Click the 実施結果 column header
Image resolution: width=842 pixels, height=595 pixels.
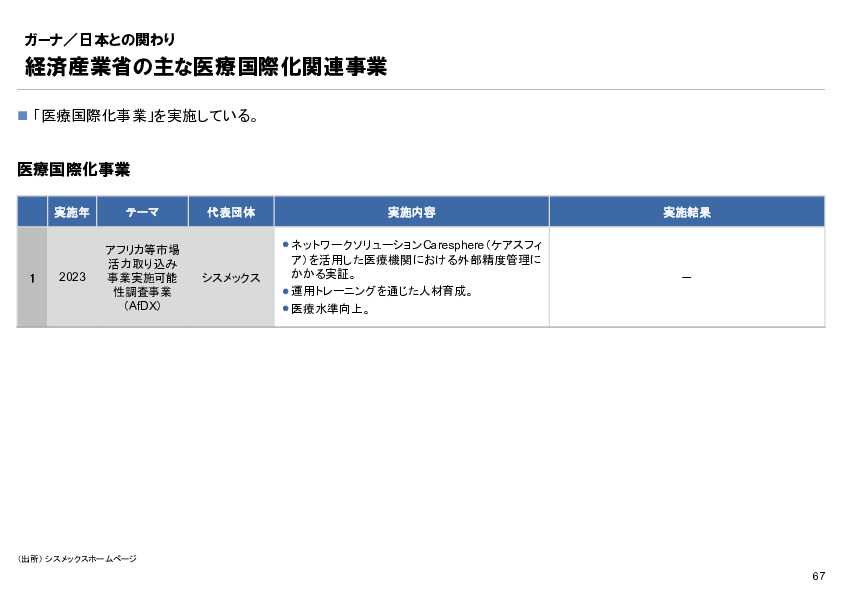tap(685, 211)
